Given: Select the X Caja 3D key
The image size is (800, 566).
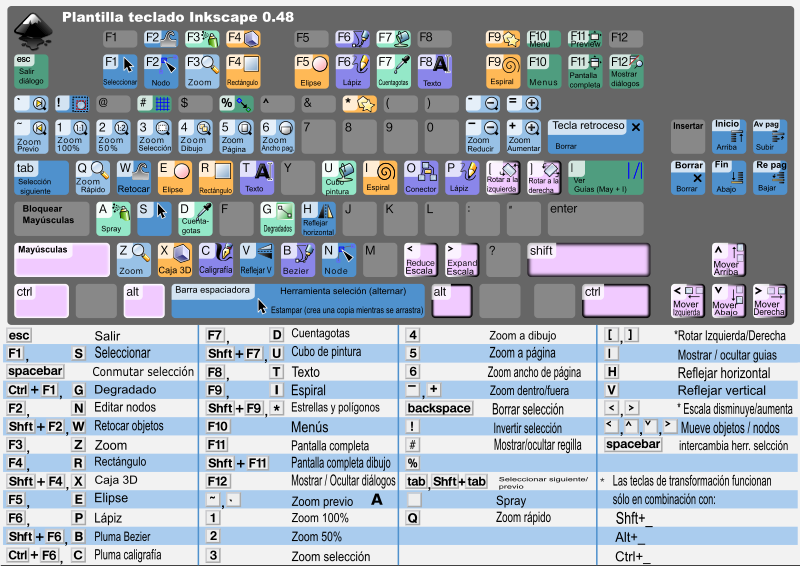Looking at the screenshot, I should coord(174,260).
